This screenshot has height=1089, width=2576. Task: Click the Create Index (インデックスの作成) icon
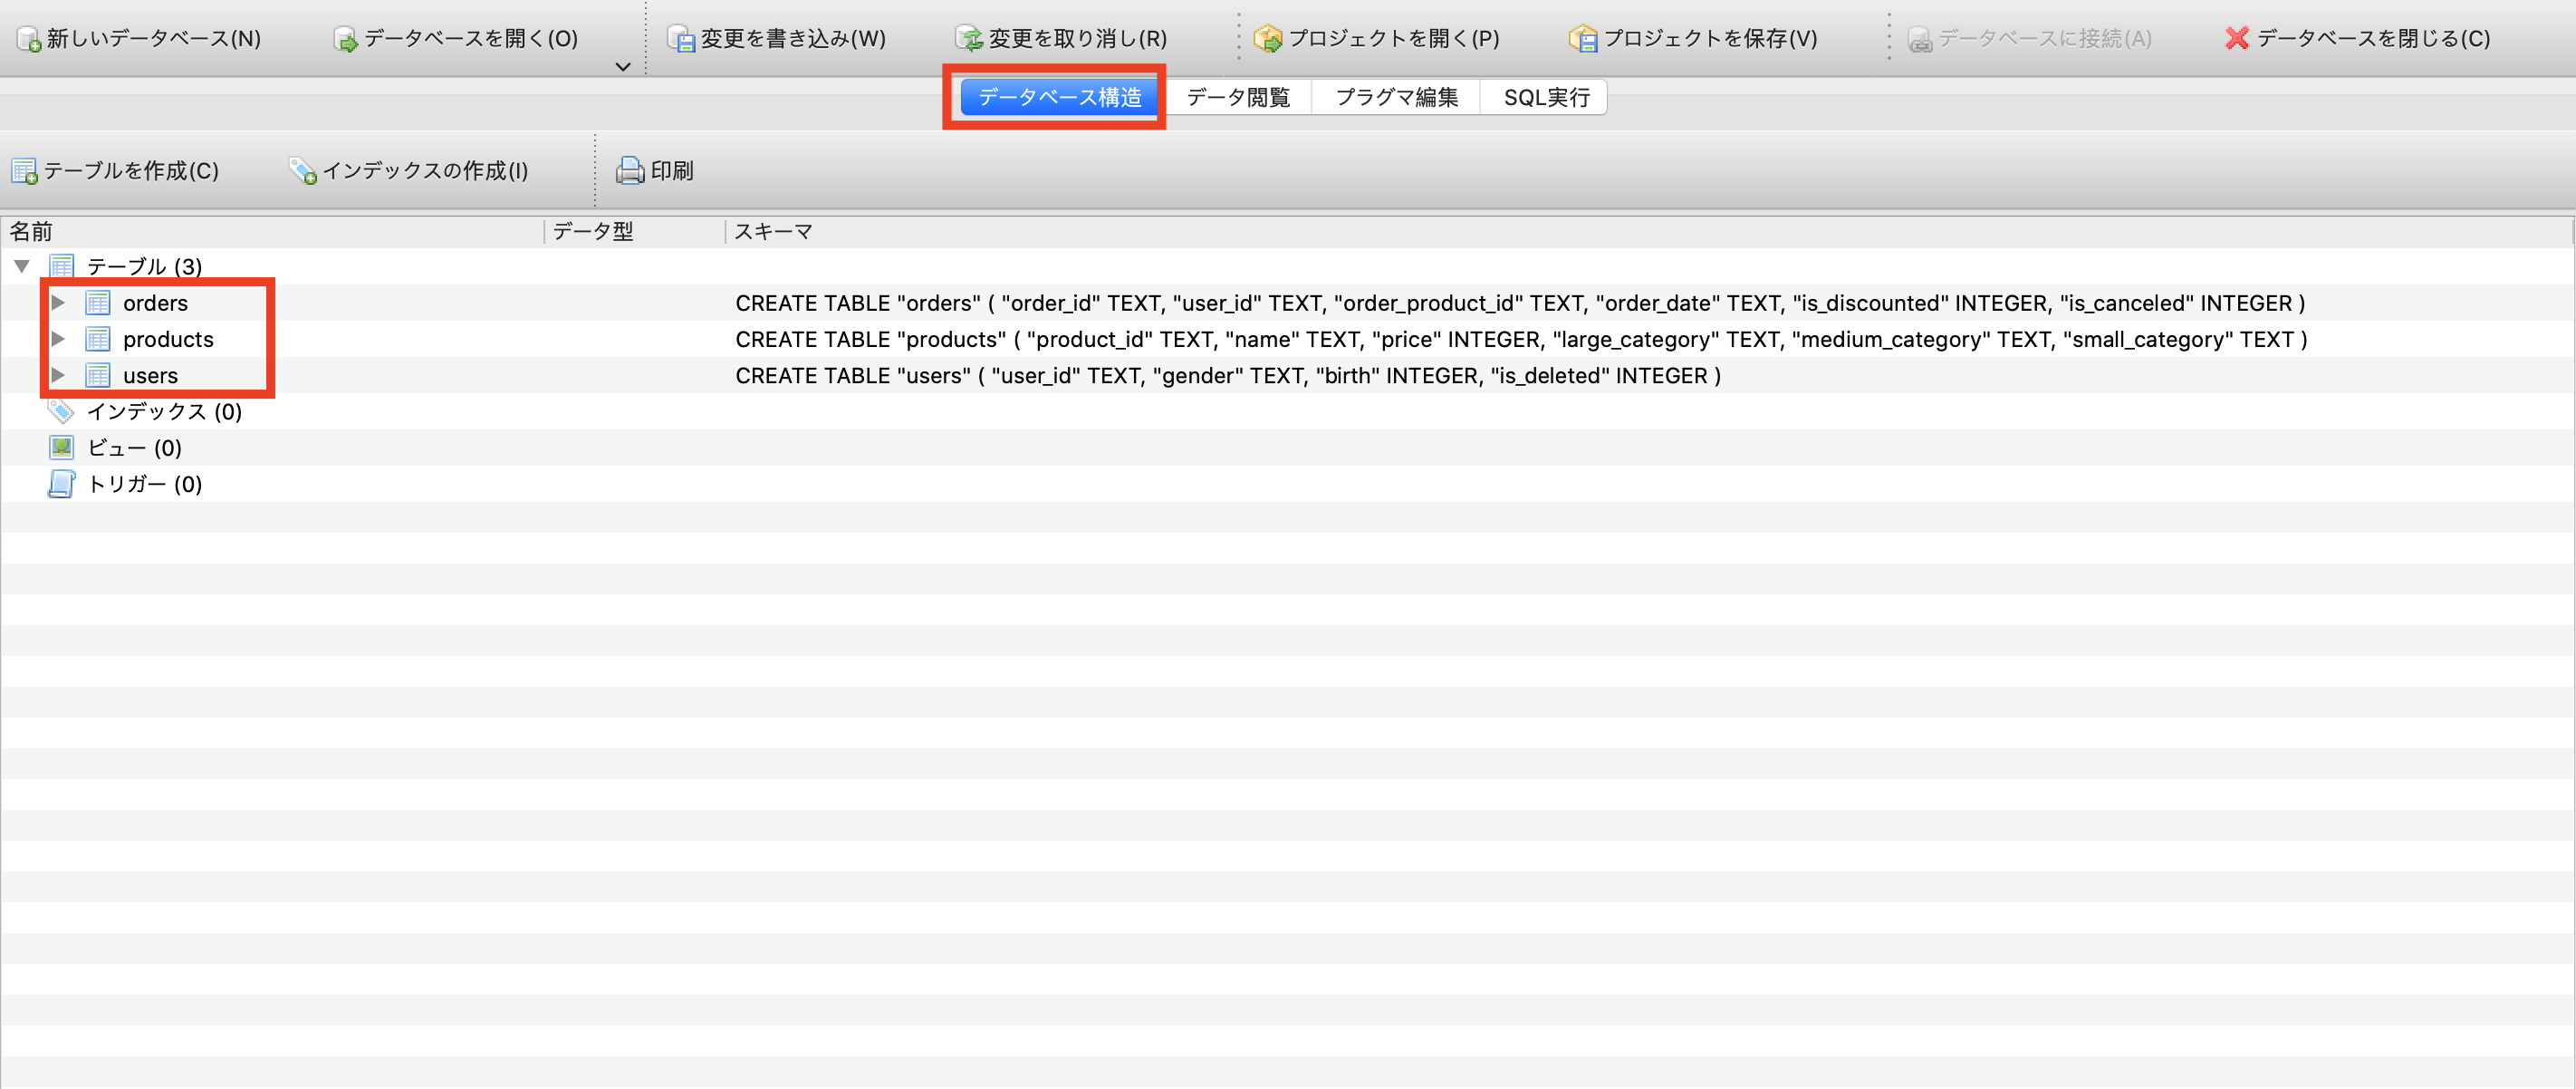[x=303, y=171]
